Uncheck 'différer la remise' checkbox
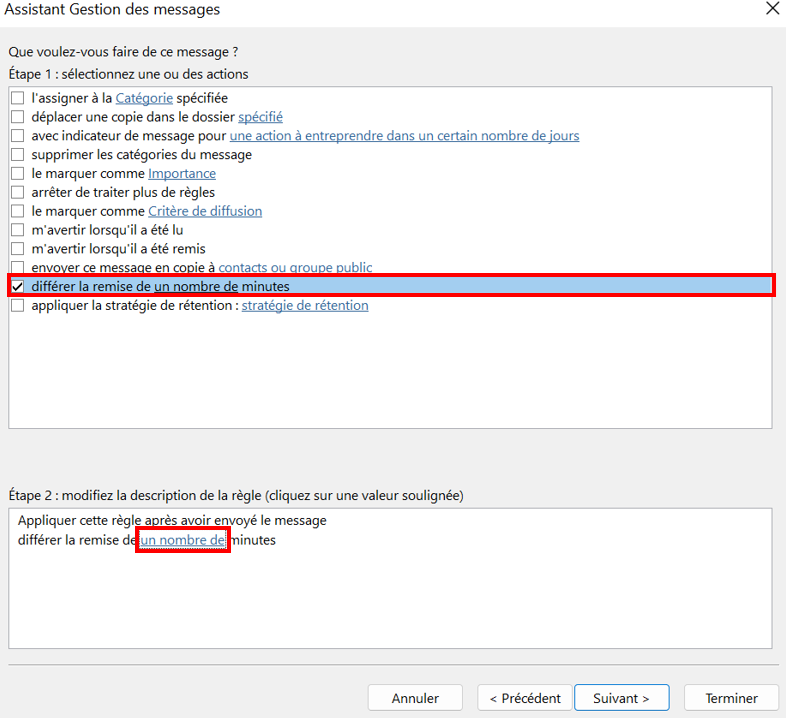This screenshot has height=718, width=786. 17,287
